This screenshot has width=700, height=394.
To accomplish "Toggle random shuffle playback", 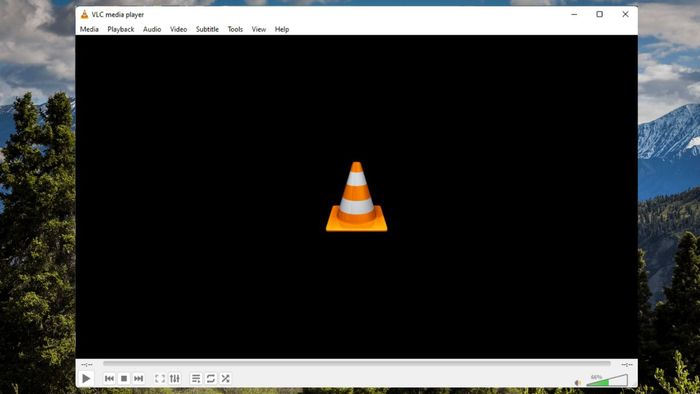I will [225, 378].
